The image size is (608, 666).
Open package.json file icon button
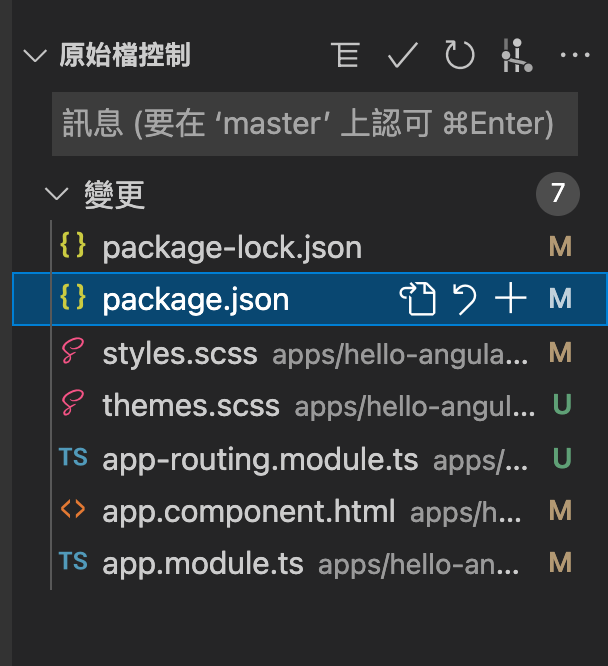pyautogui.click(x=417, y=299)
